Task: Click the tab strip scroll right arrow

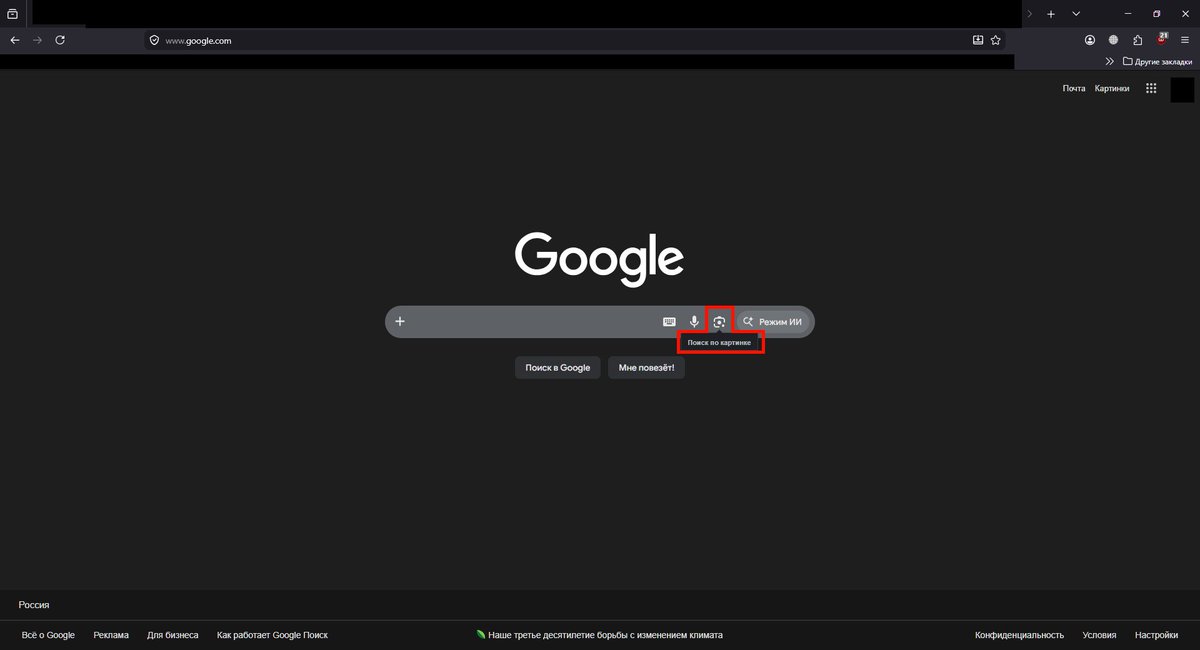Action: pos(1030,14)
